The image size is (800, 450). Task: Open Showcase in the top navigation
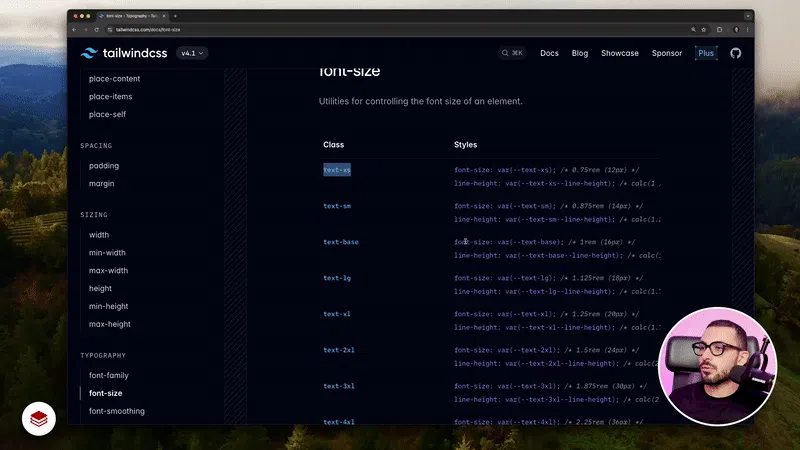click(620, 53)
